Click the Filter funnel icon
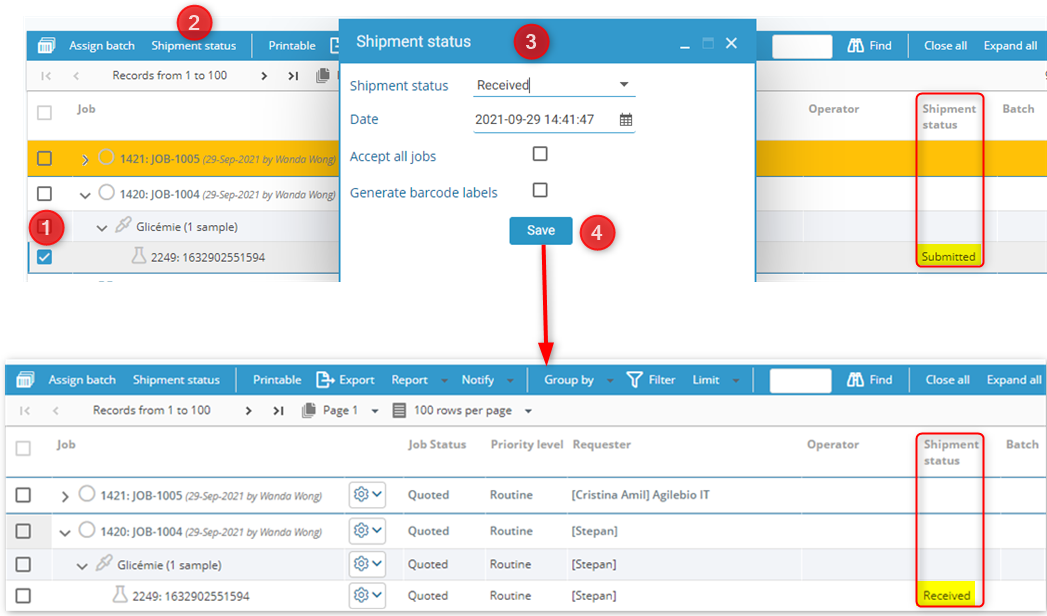This screenshot has height=616, width=1047. [634, 380]
